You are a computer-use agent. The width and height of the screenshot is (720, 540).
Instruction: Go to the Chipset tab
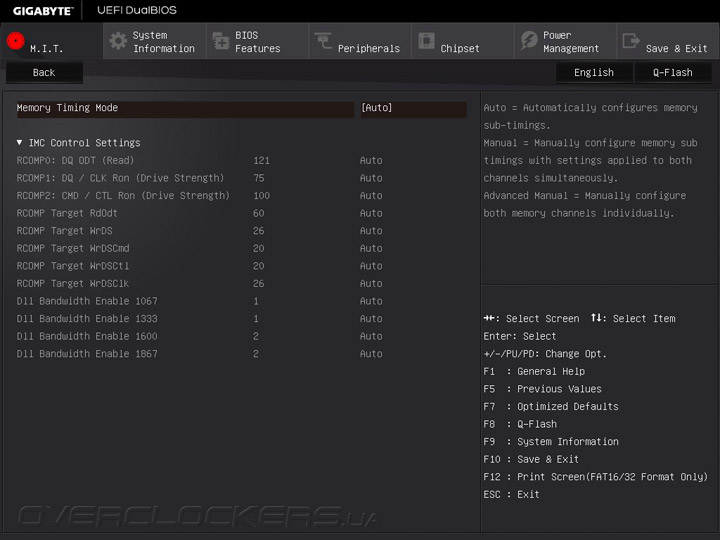point(462,41)
